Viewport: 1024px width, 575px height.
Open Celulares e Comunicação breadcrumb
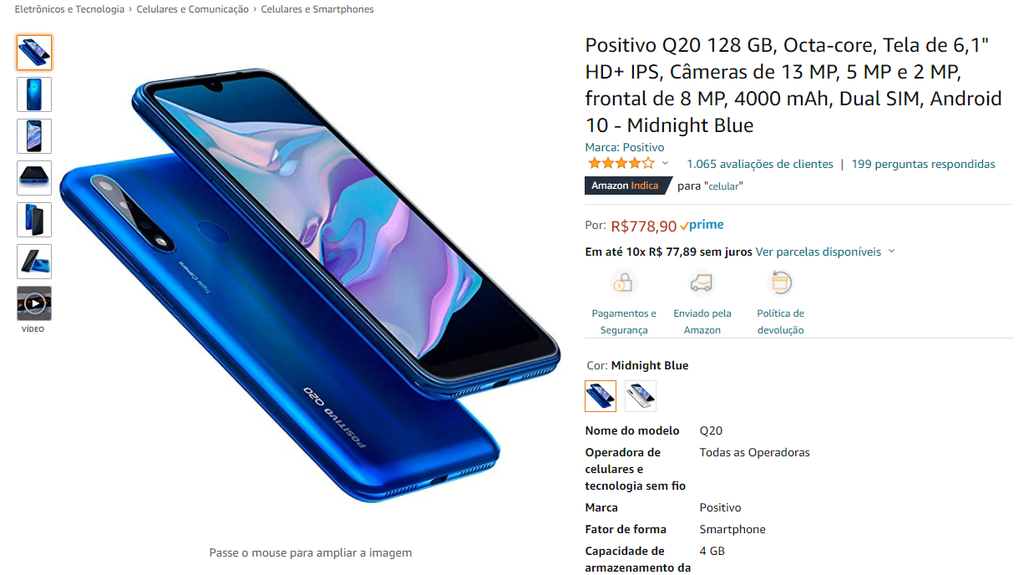coord(193,9)
